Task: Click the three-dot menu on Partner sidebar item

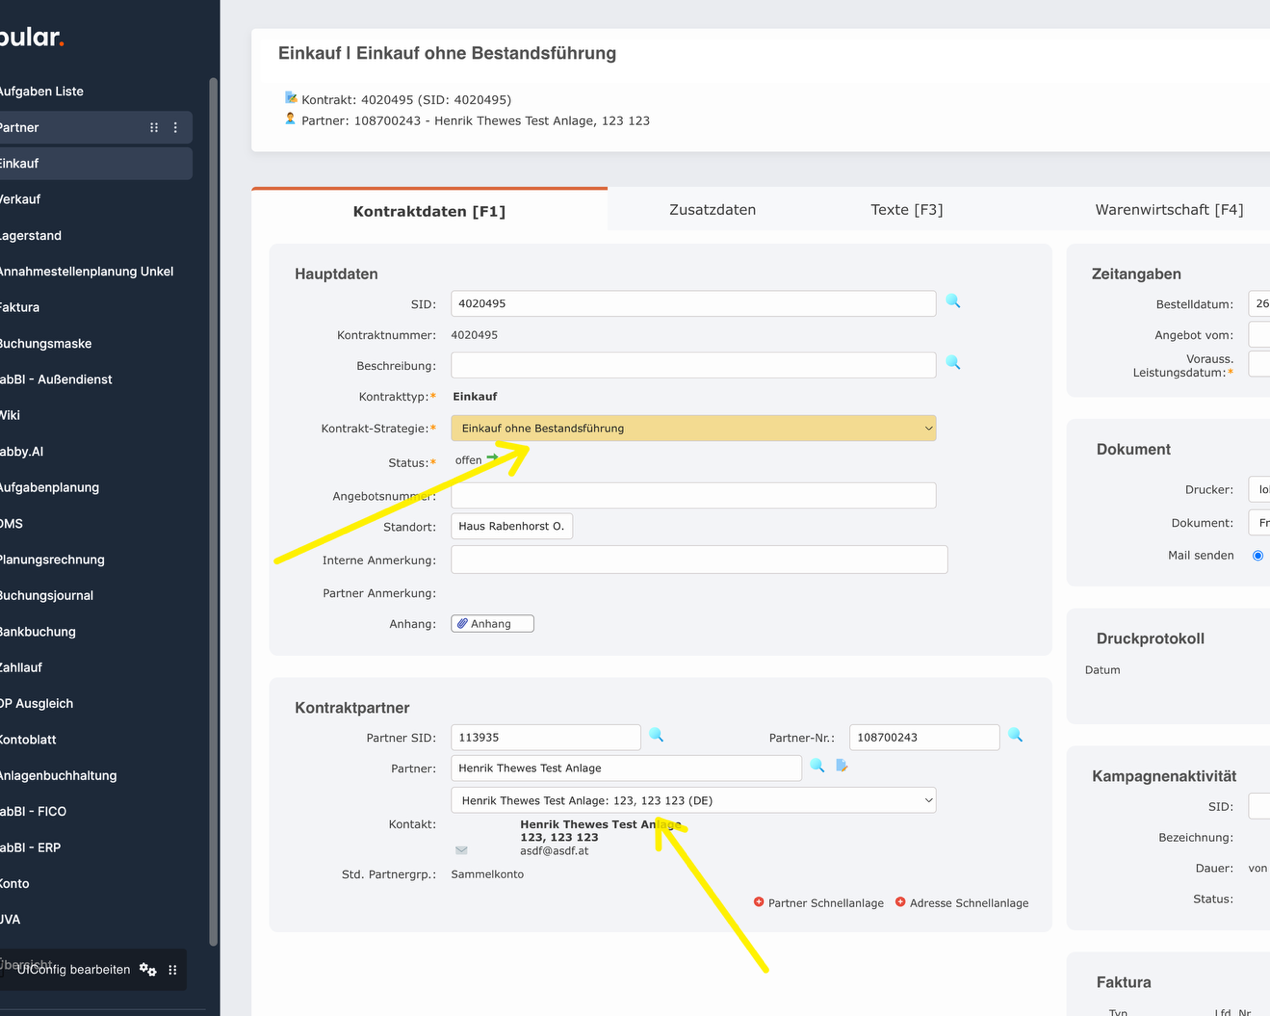Action: click(x=176, y=128)
